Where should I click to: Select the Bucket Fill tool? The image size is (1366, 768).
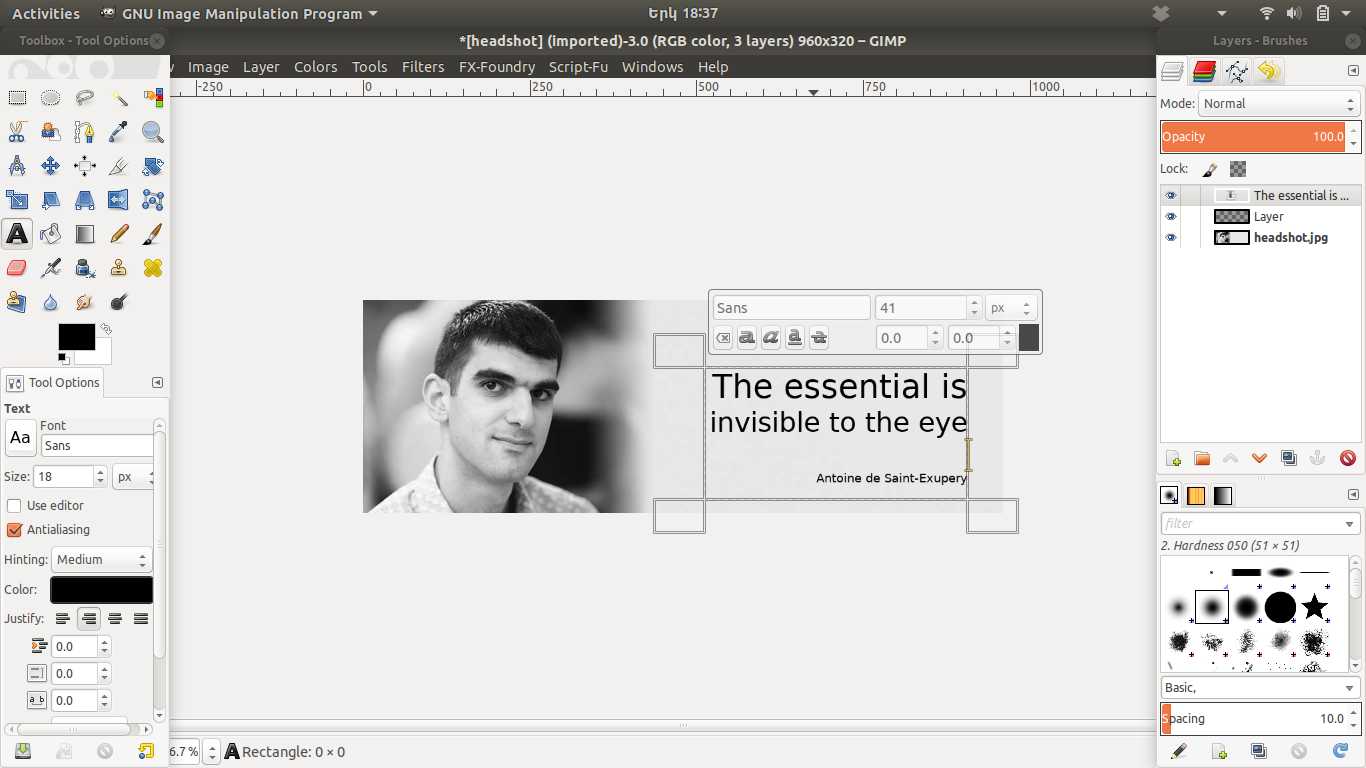point(51,234)
